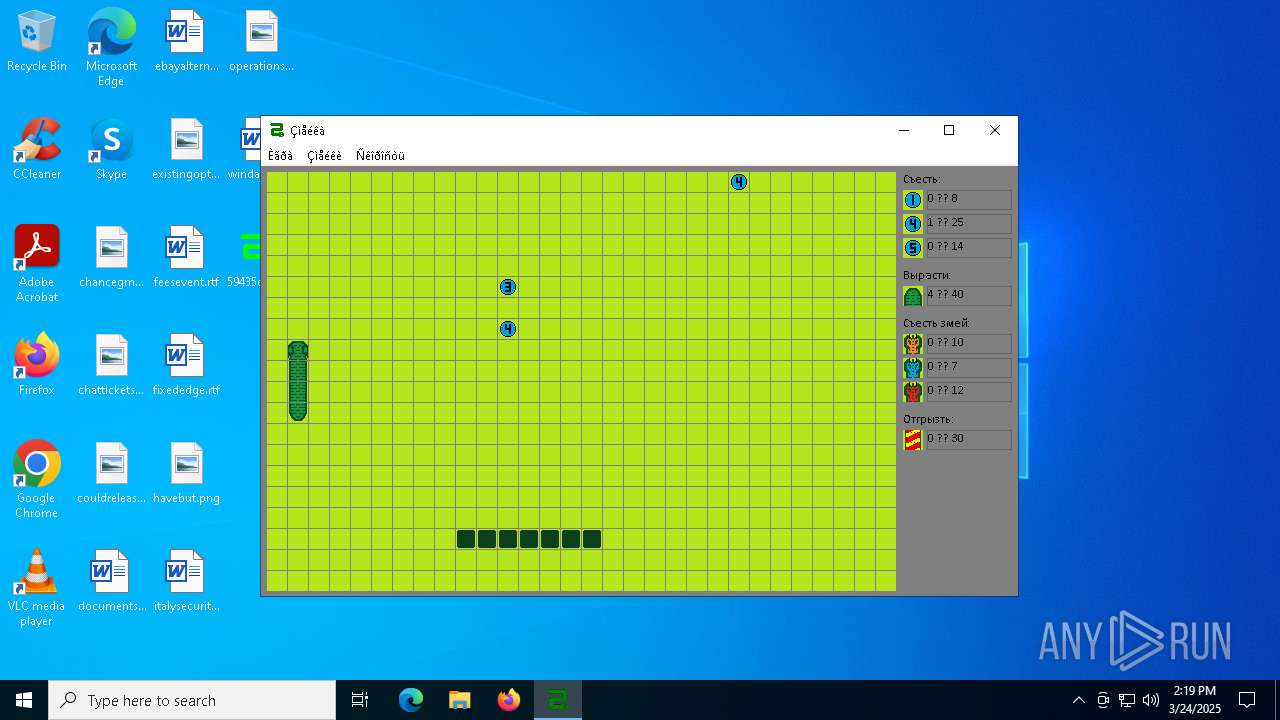Click the blue 4 ball in the board's top row
Viewport: 1280px width, 720px height.
(x=738, y=182)
